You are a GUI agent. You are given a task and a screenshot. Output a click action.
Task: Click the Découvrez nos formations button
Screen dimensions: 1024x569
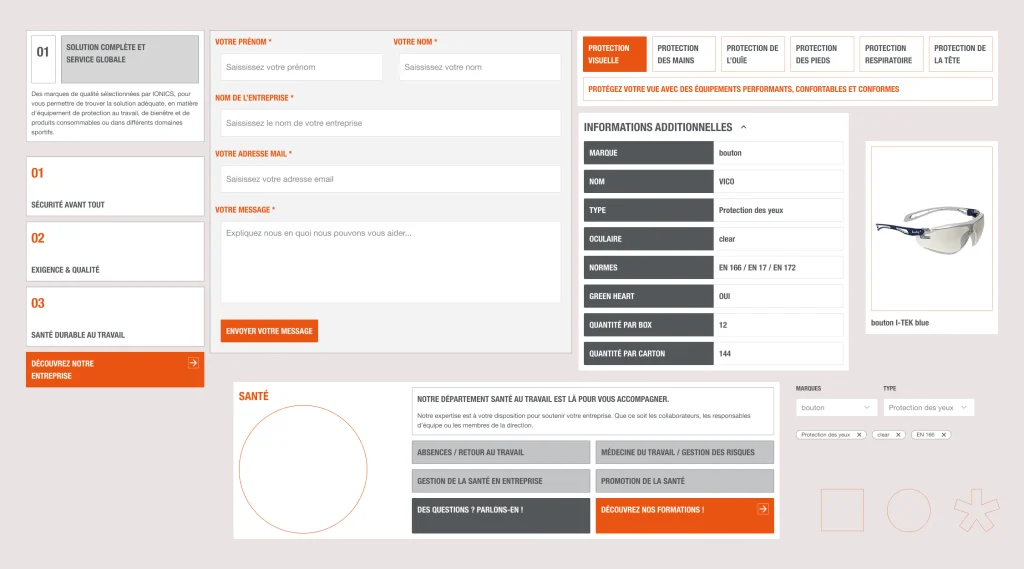684,516
